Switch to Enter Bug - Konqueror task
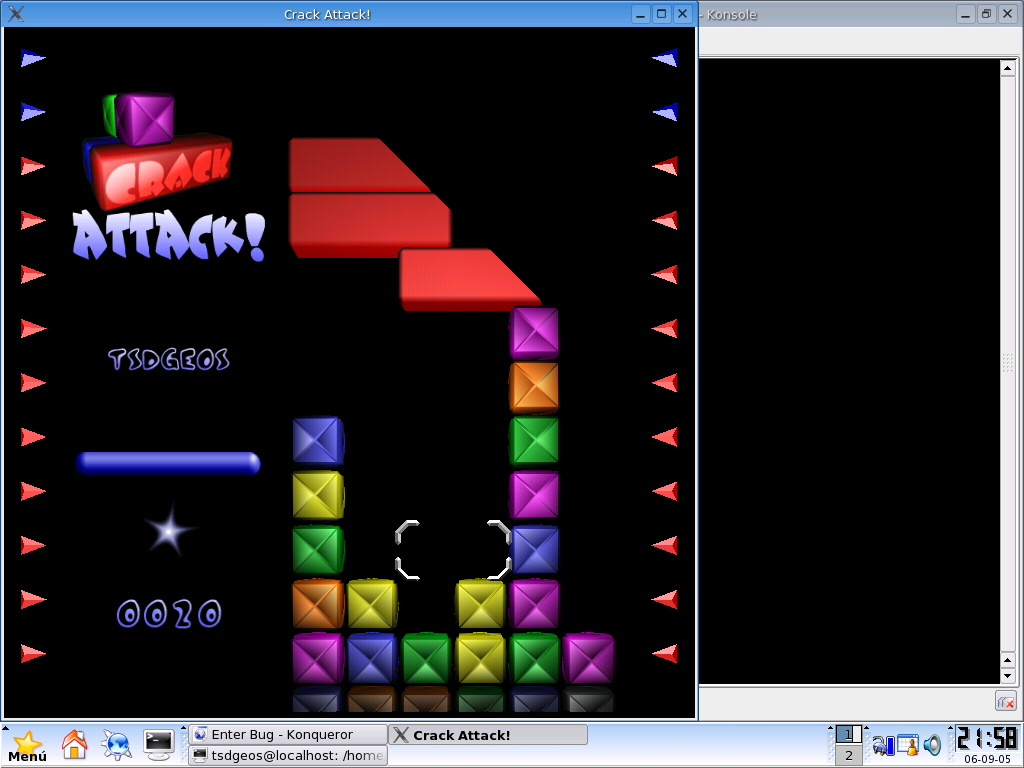The image size is (1024, 768). tap(287, 734)
